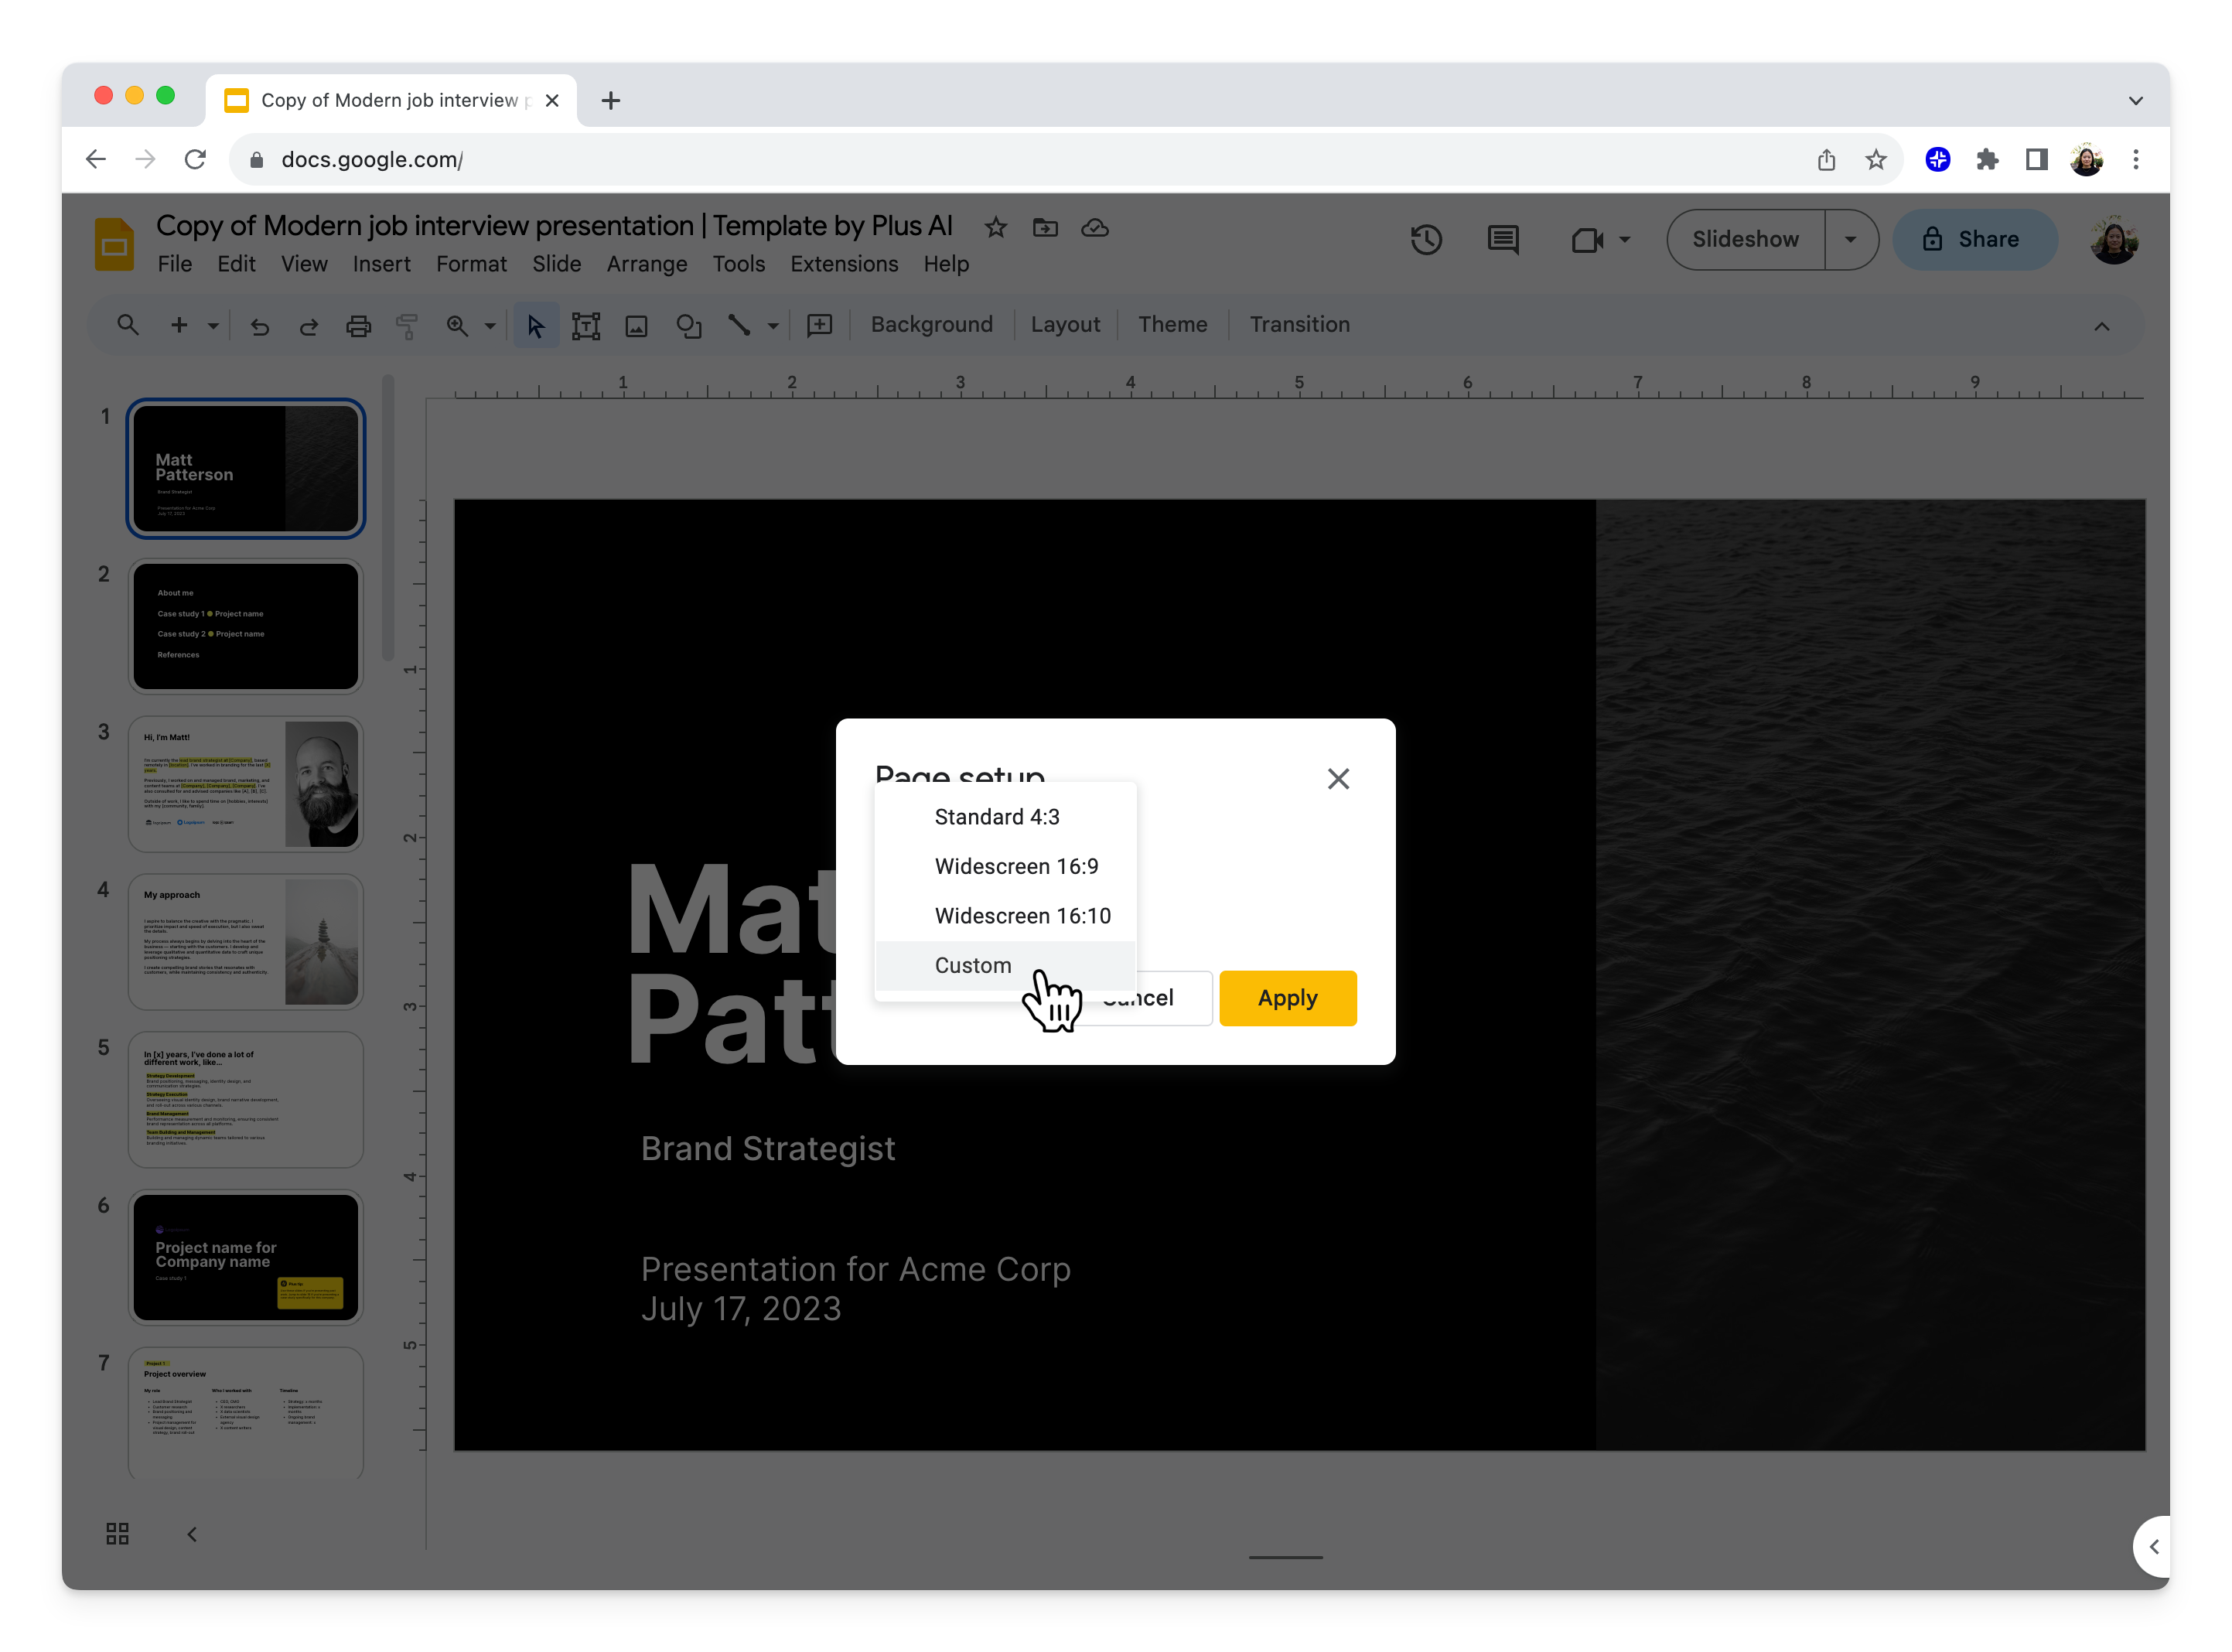The width and height of the screenshot is (2232, 1652).
Task: Open the Extensions menu
Action: pos(844,264)
